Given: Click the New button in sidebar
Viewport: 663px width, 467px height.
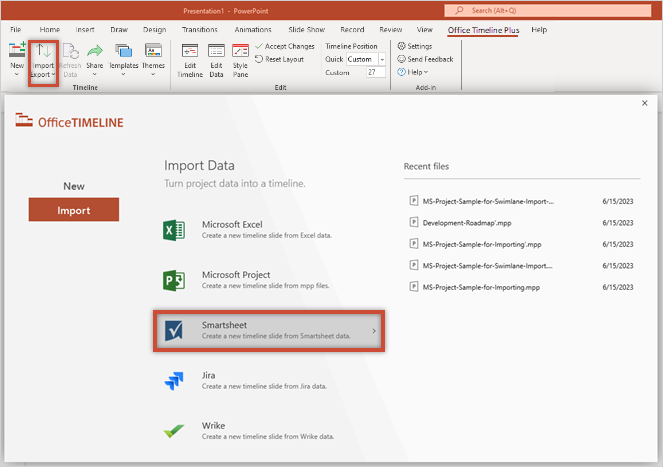Looking at the screenshot, I should [x=74, y=186].
